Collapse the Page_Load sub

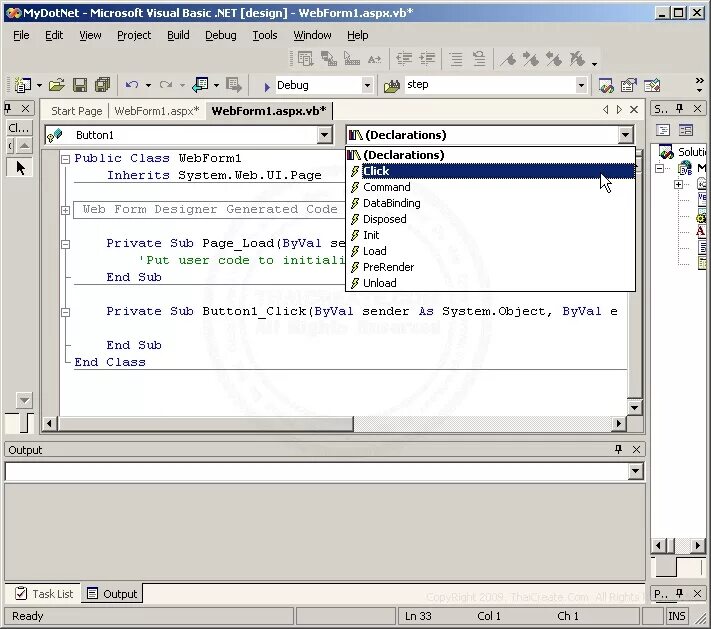coord(65,244)
